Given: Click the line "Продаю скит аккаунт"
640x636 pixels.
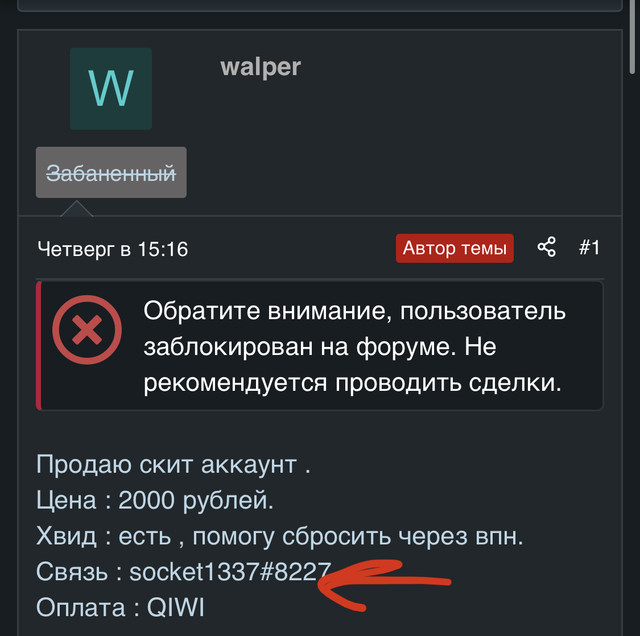Looking at the screenshot, I should [173, 465].
